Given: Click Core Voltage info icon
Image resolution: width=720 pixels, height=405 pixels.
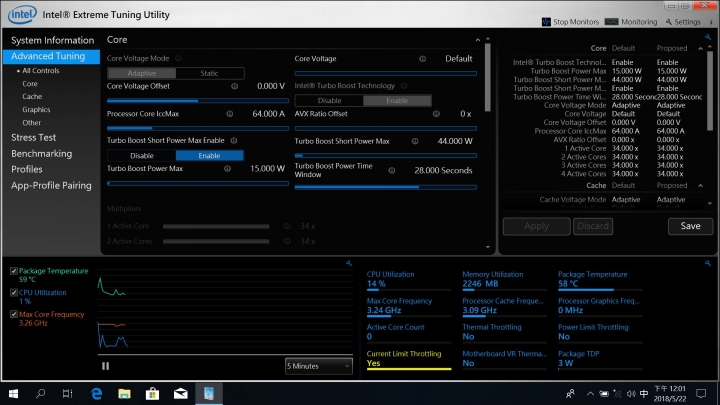Looking at the screenshot, I should pyautogui.click(x=422, y=59).
